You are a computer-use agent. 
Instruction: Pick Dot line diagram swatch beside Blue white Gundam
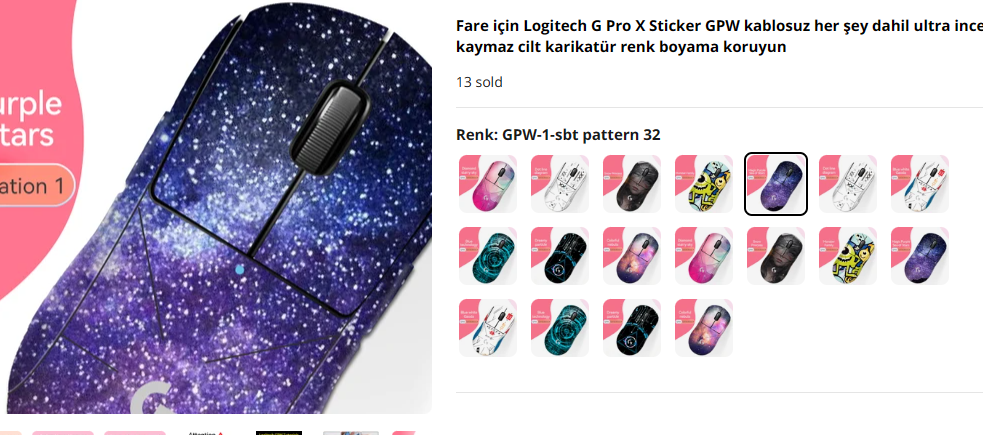pyautogui.click(x=848, y=184)
